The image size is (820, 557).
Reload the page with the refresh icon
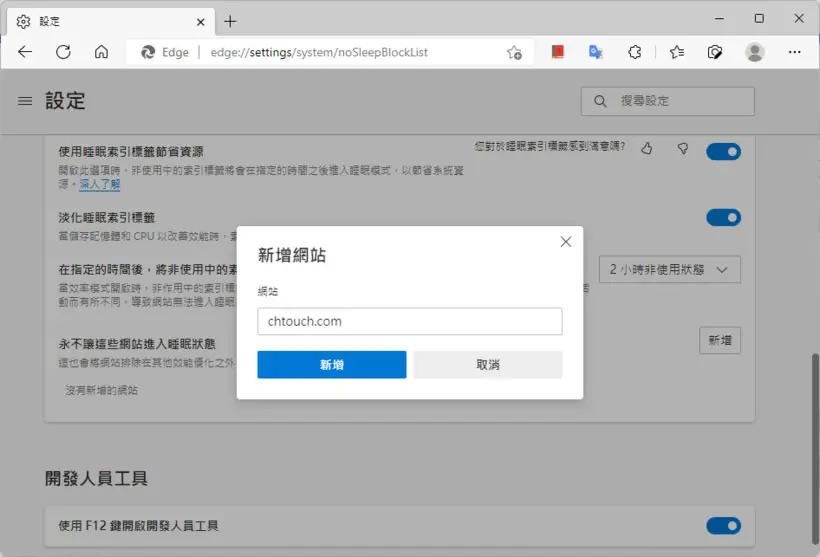(63, 52)
